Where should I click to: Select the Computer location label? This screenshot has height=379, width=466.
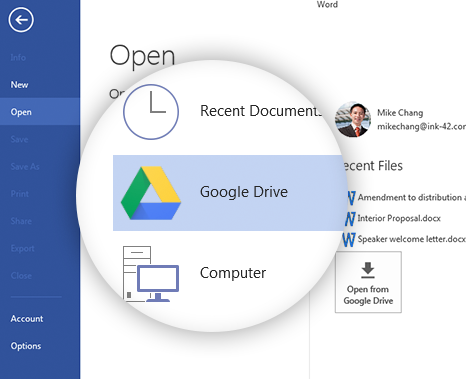(x=233, y=273)
